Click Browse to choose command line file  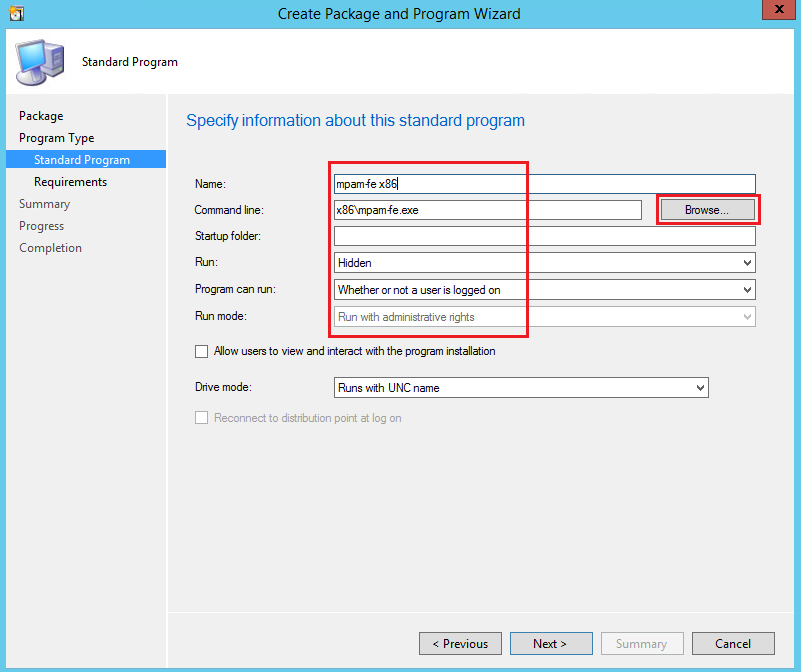coord(706,210)
